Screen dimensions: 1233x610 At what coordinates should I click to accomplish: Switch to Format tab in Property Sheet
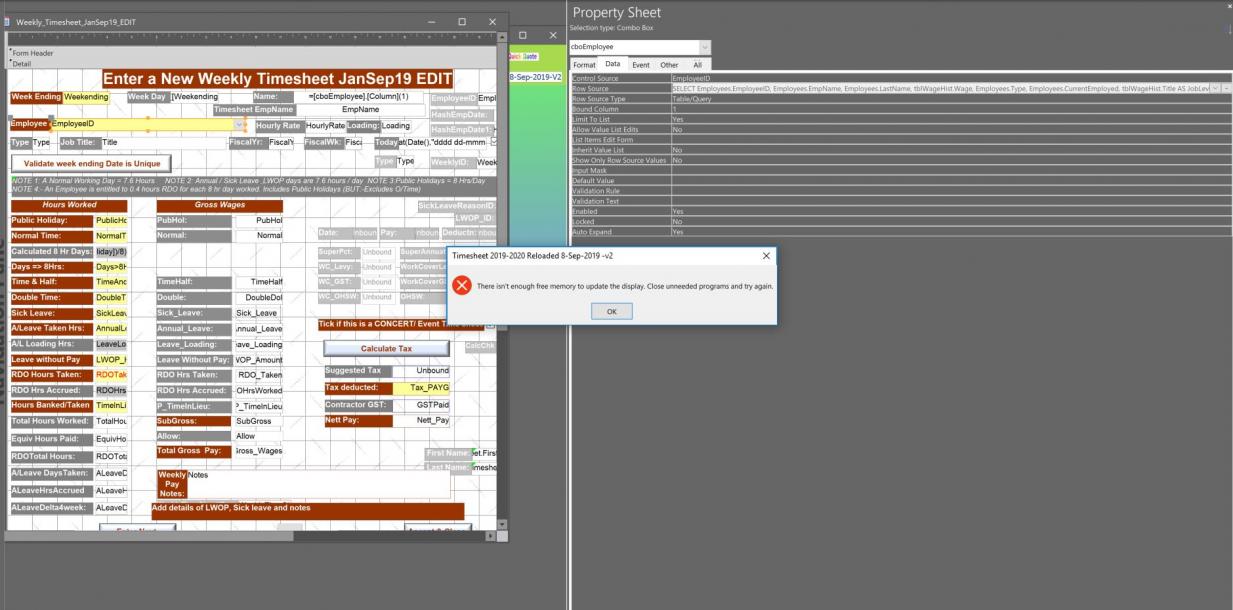(584, 65)
